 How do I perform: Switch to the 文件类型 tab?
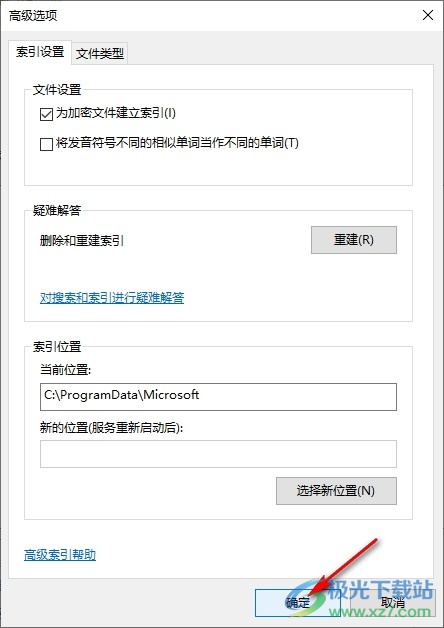(x=100, y=53)
